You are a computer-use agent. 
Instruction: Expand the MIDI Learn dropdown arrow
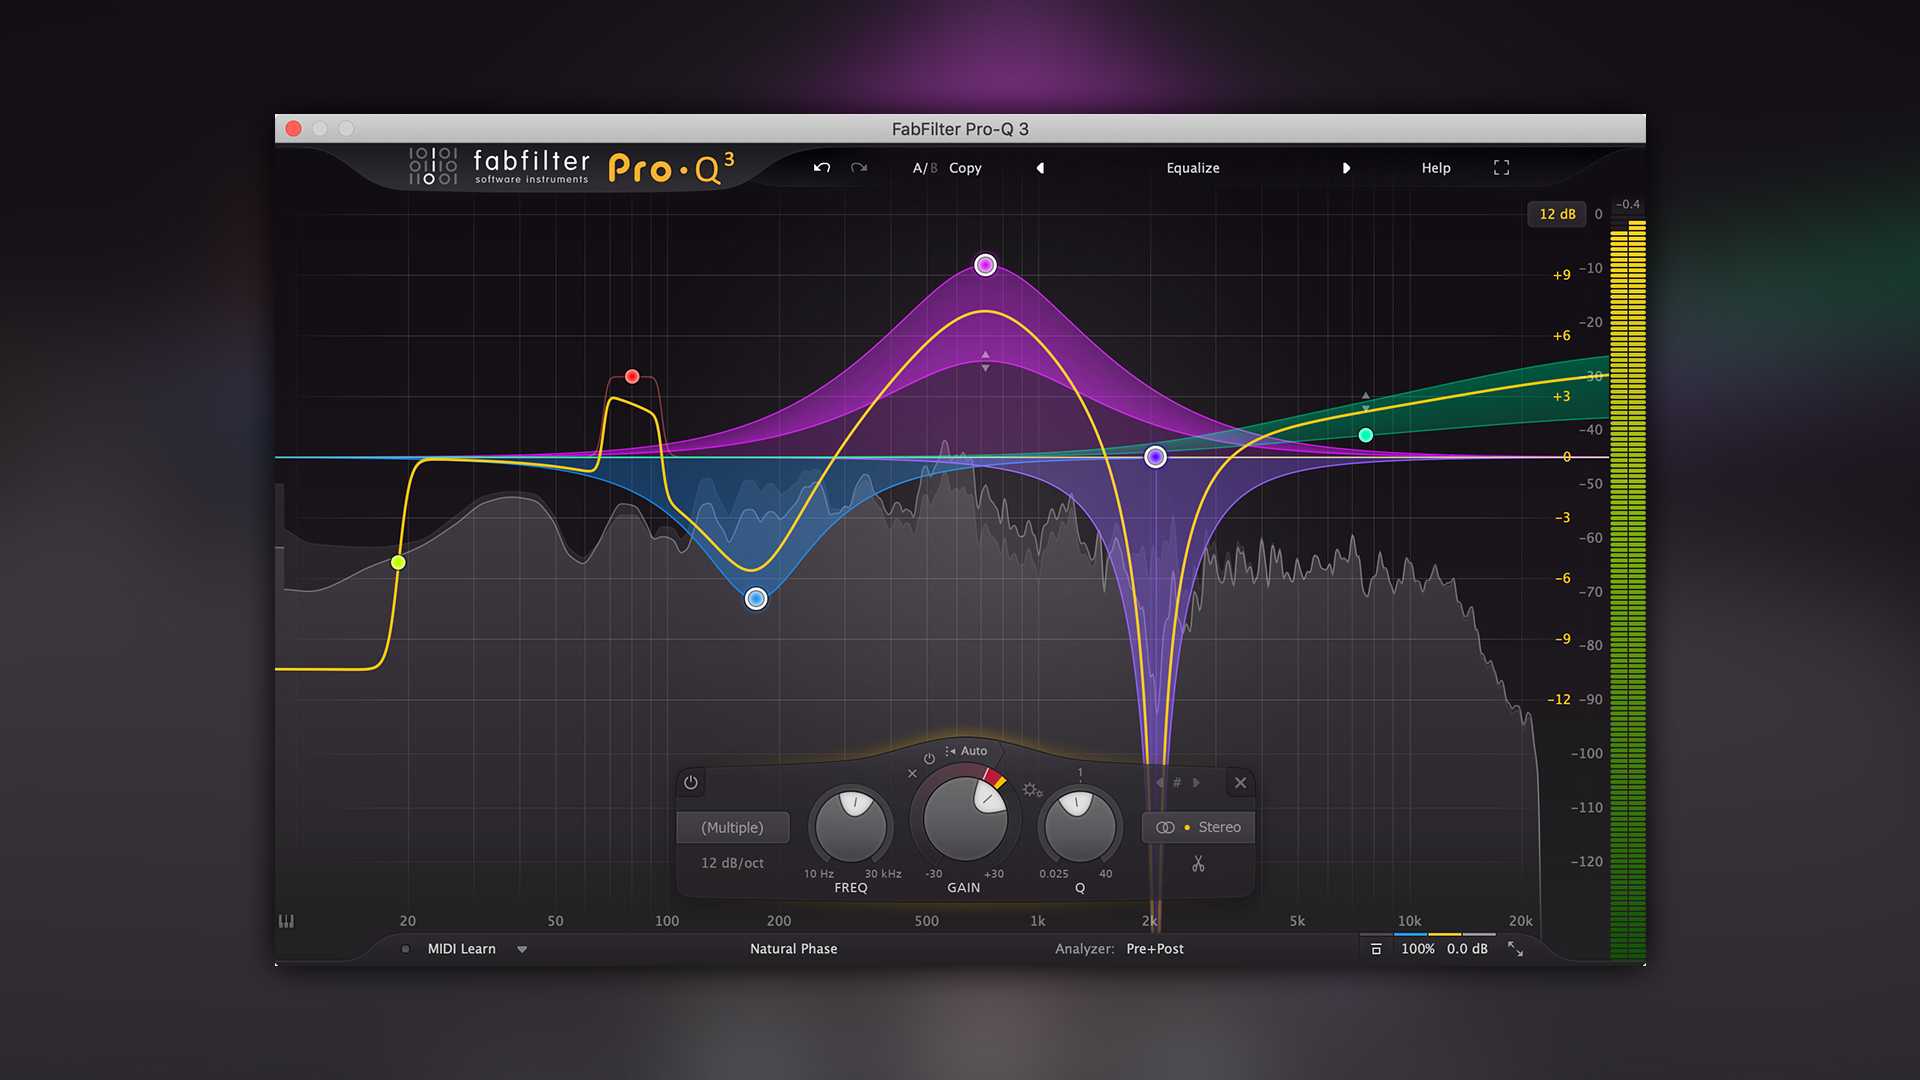[x=522, y=949]
